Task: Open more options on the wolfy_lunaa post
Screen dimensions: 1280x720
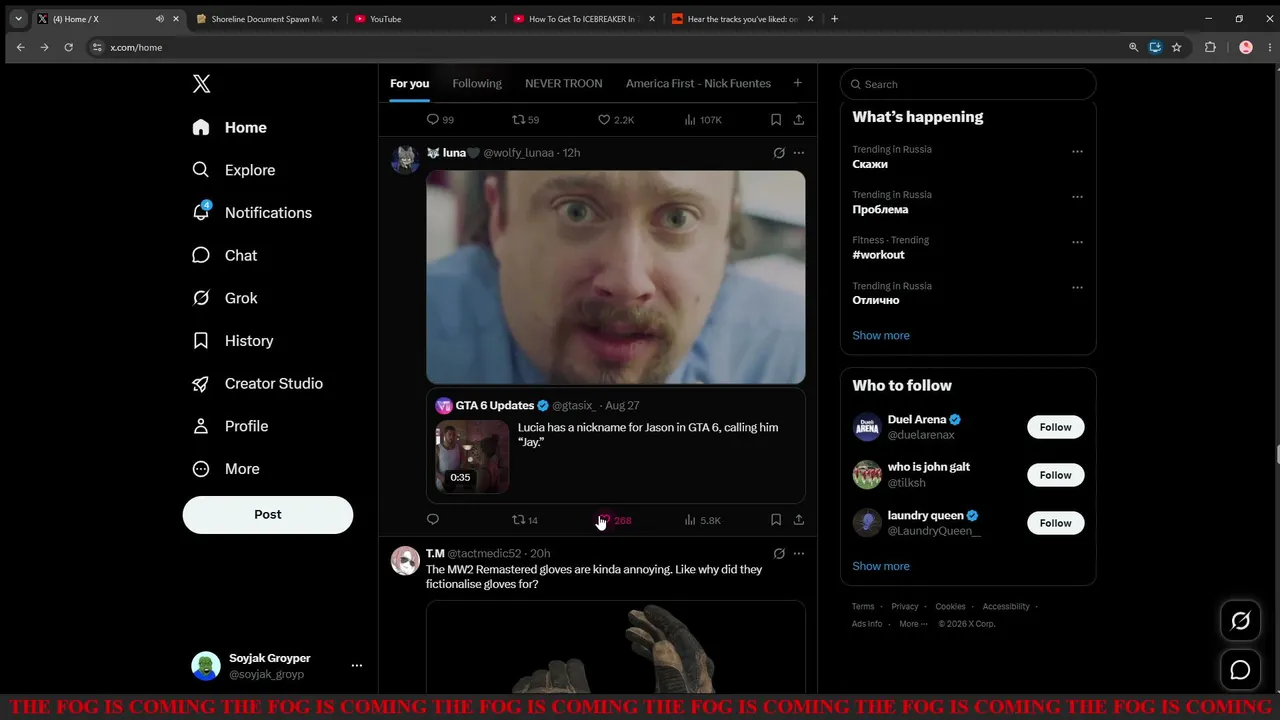Action: tap(799, 153)
